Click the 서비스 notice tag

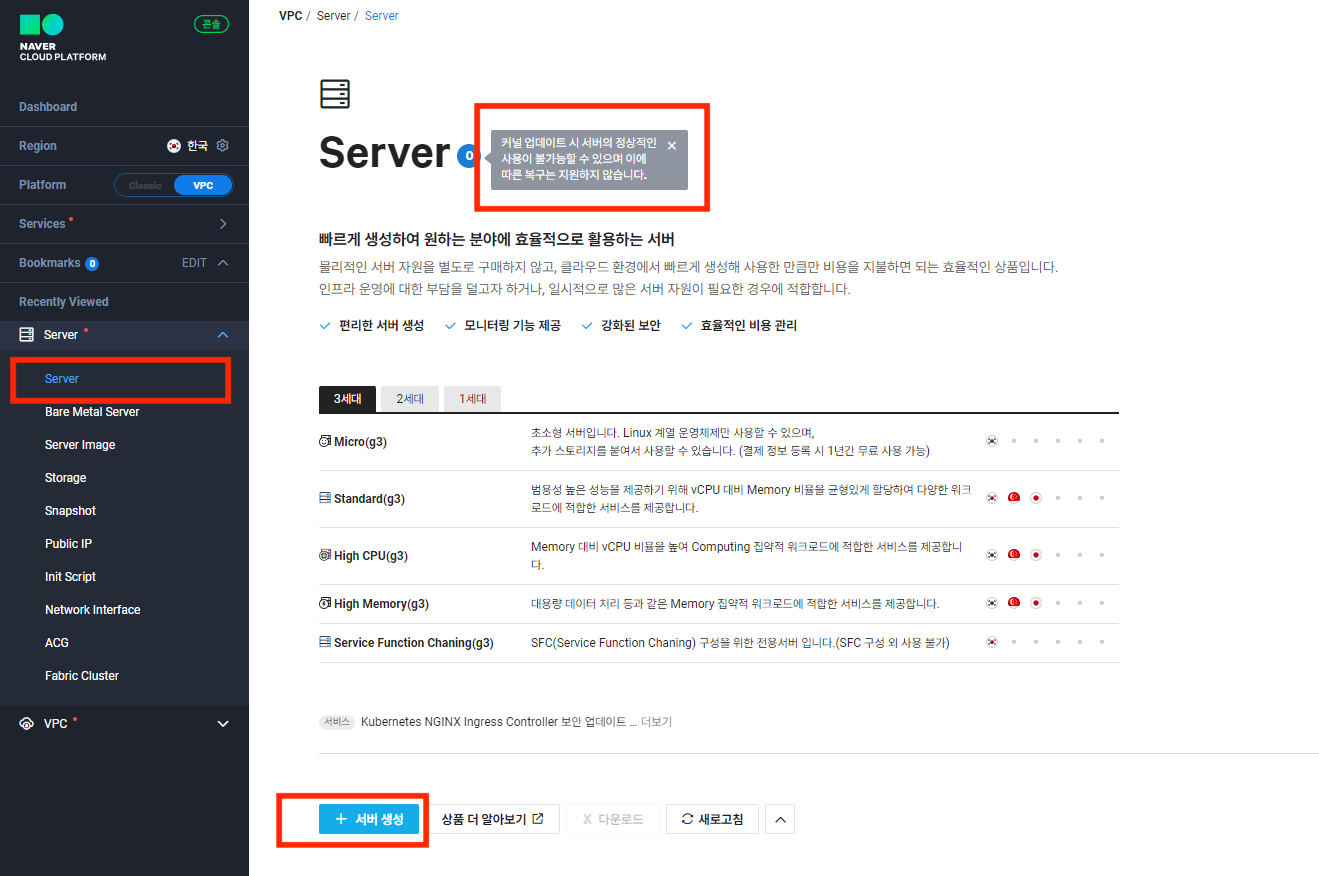[x=337, y=722]
